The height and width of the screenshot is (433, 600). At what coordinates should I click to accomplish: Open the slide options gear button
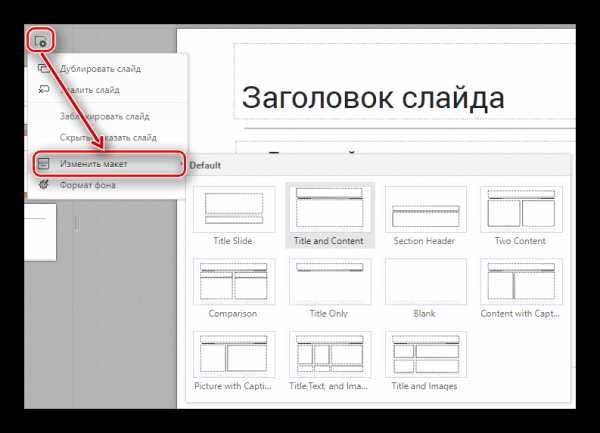point(41,41)
